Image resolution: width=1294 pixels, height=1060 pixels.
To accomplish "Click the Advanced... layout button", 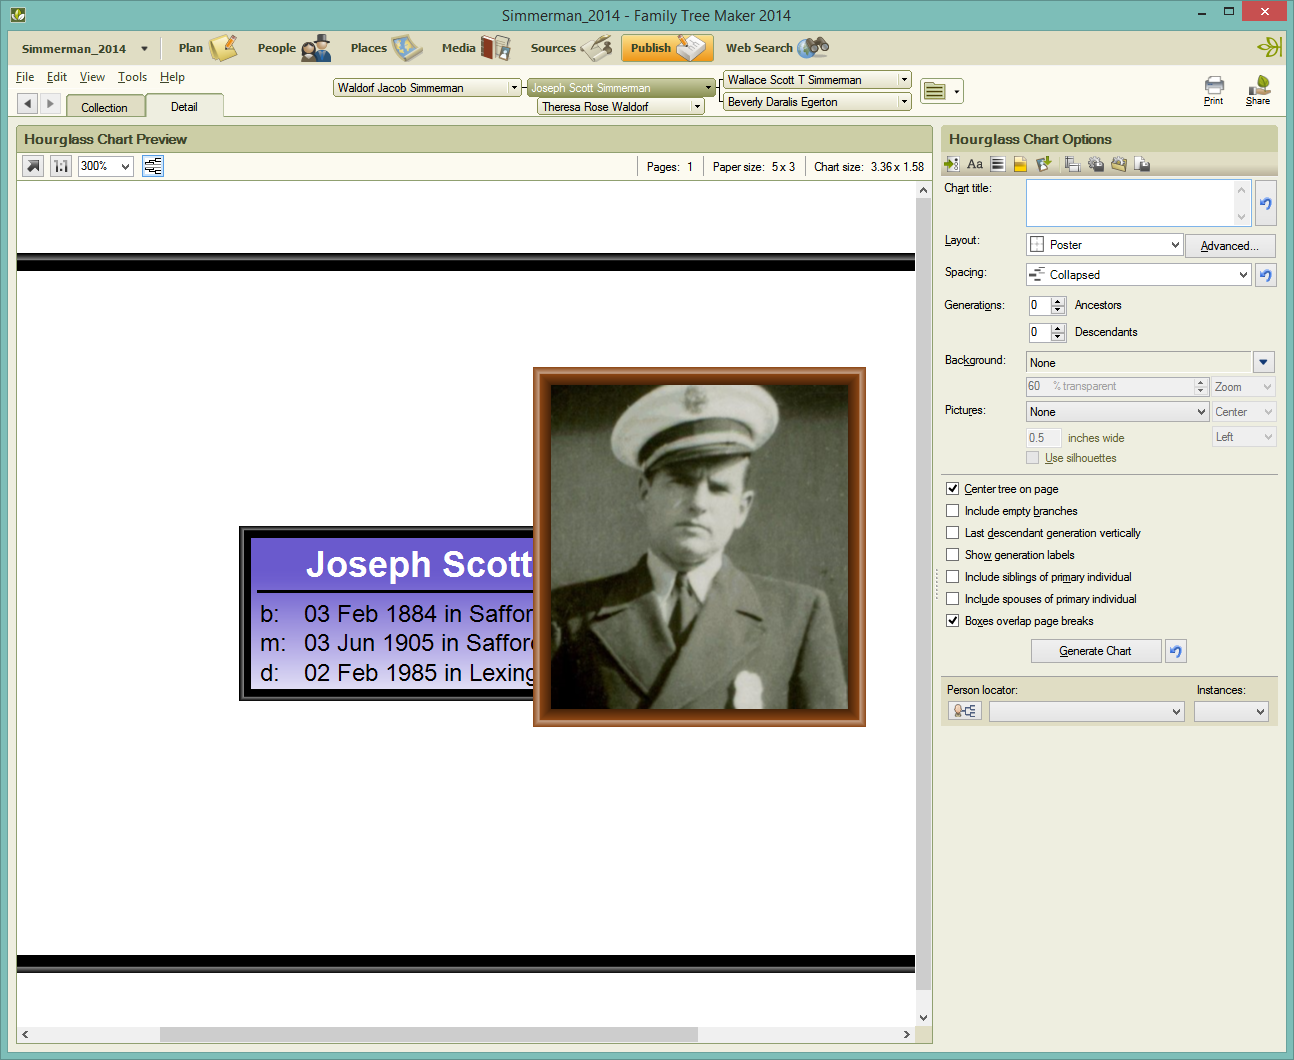I will click(1230, 245).
